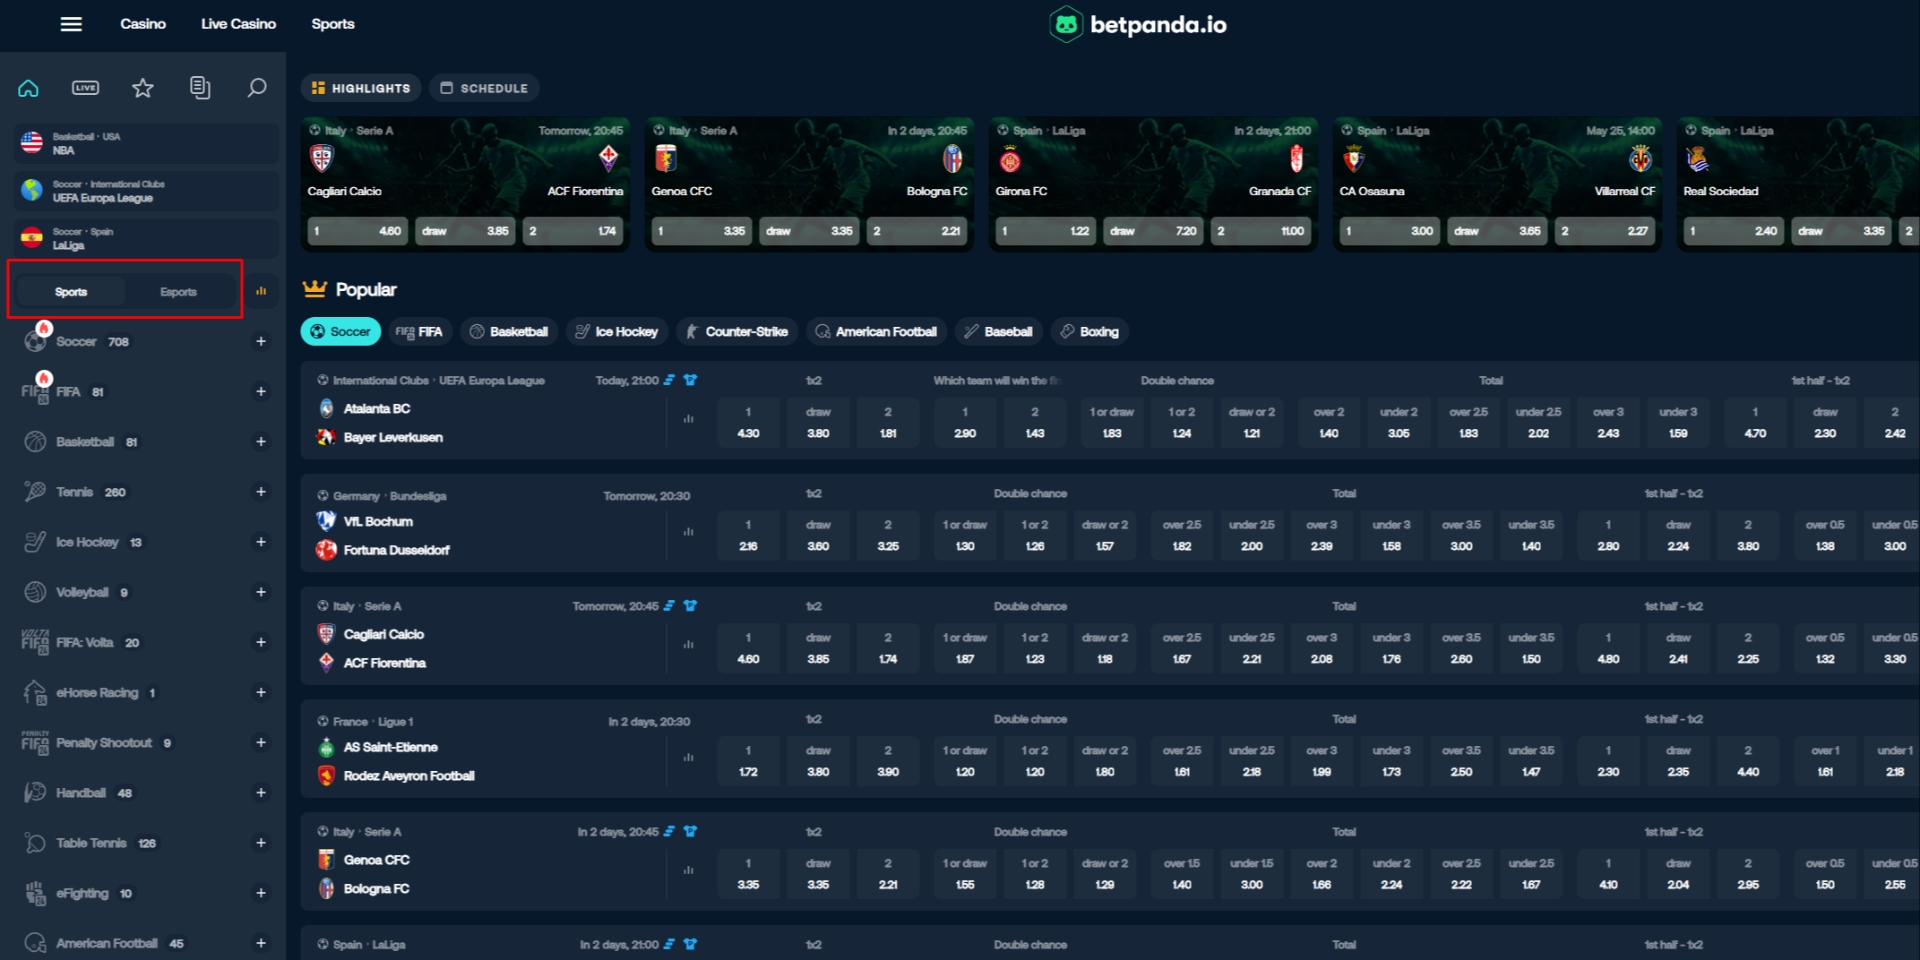Screen dimensions: 1920x960
Task: Click the betpanda.io logo
Action: [x=1138, y=24]
